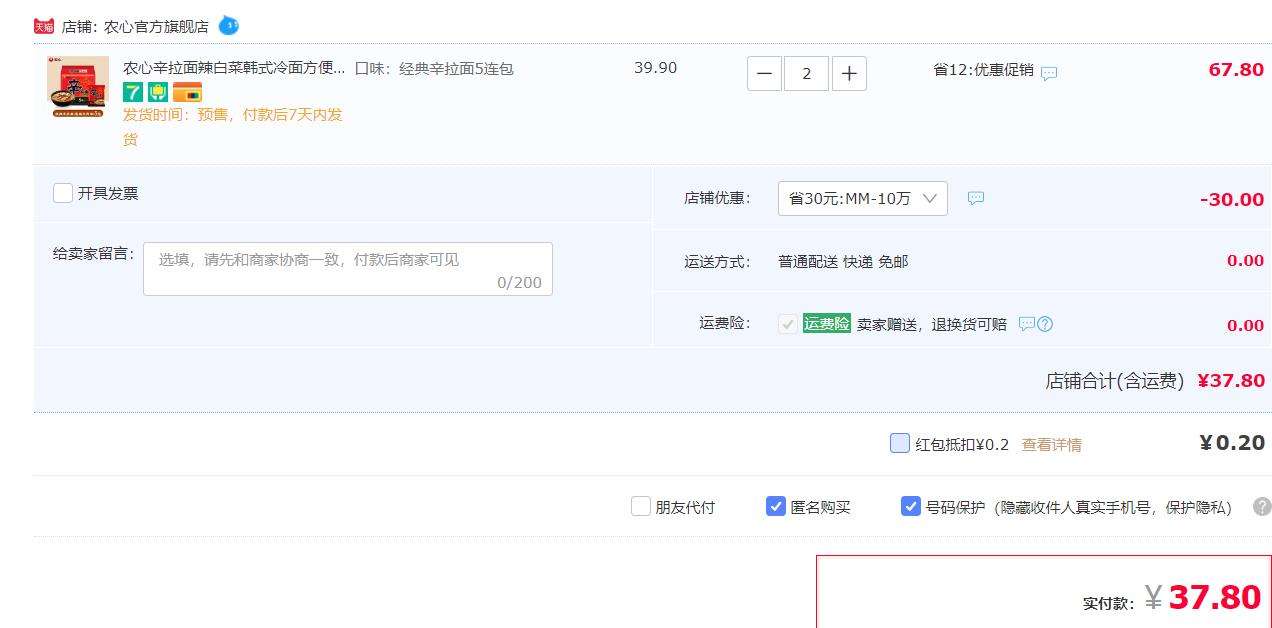Click the comment icon beside 省12:优惠促销
Screen dimensions: 1272x628
pyautogui.click(x=1049, y=73)
